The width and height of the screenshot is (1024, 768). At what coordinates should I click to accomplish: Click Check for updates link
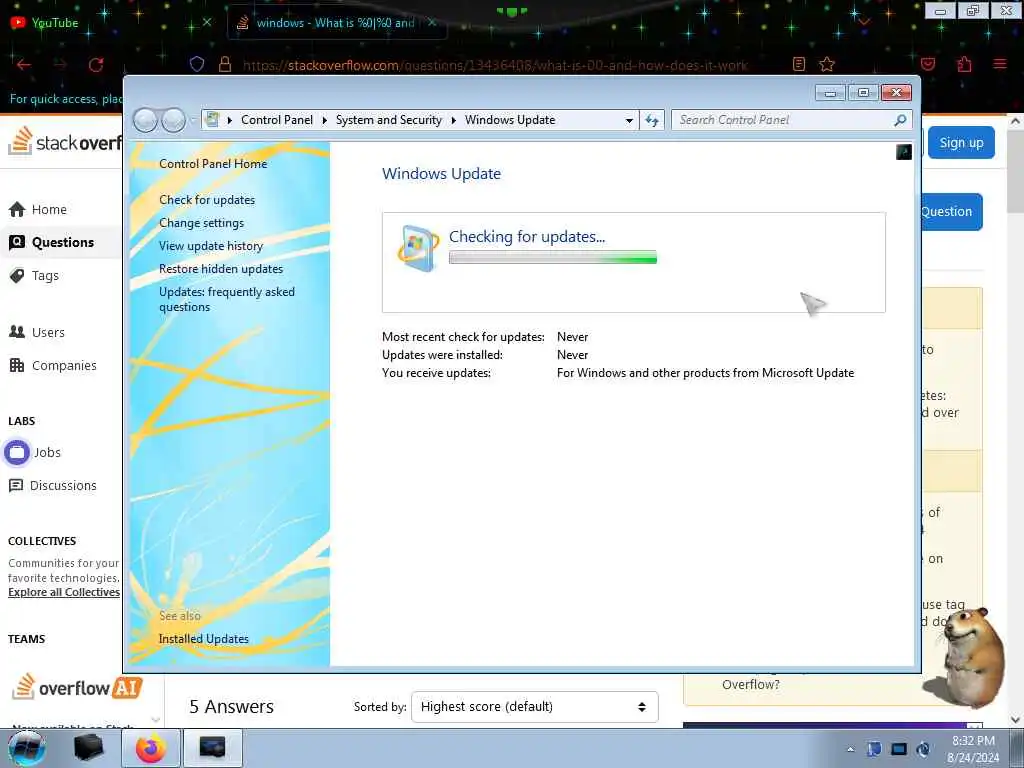pos(207,200)
